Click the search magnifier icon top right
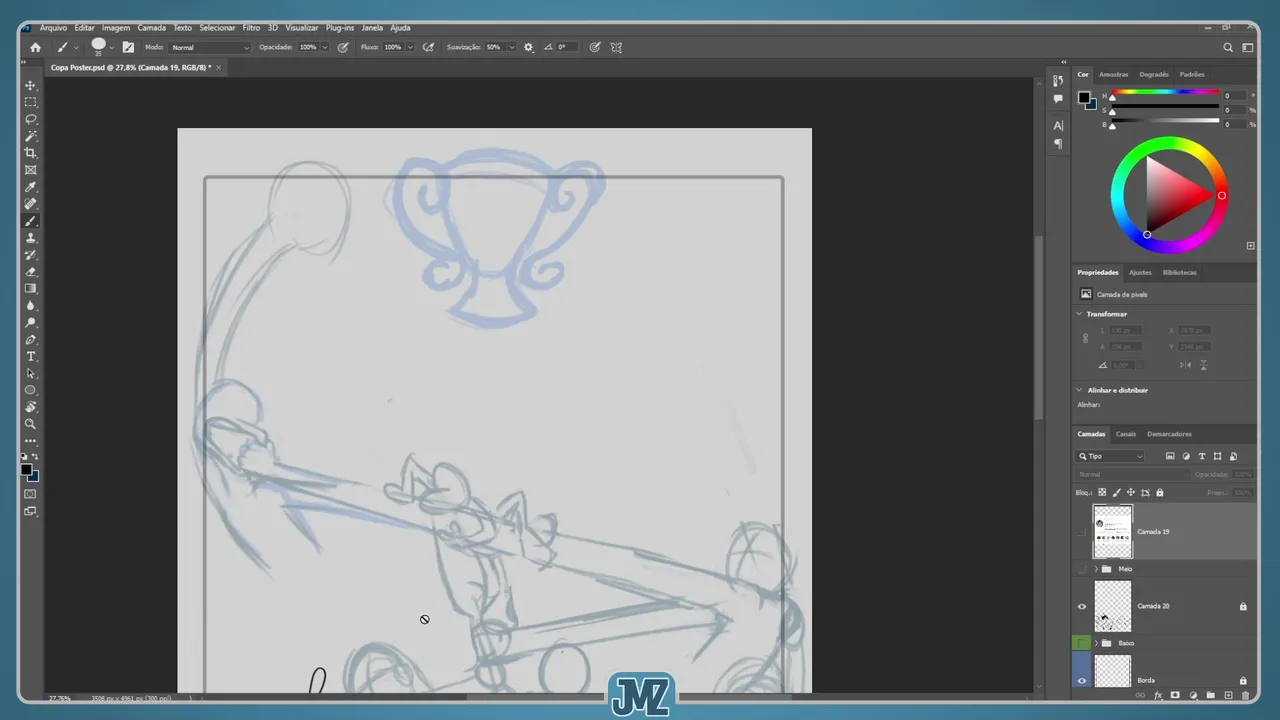Image resolution: width=1280 pixels, height=720 pixels. [x=1229, y=47]
